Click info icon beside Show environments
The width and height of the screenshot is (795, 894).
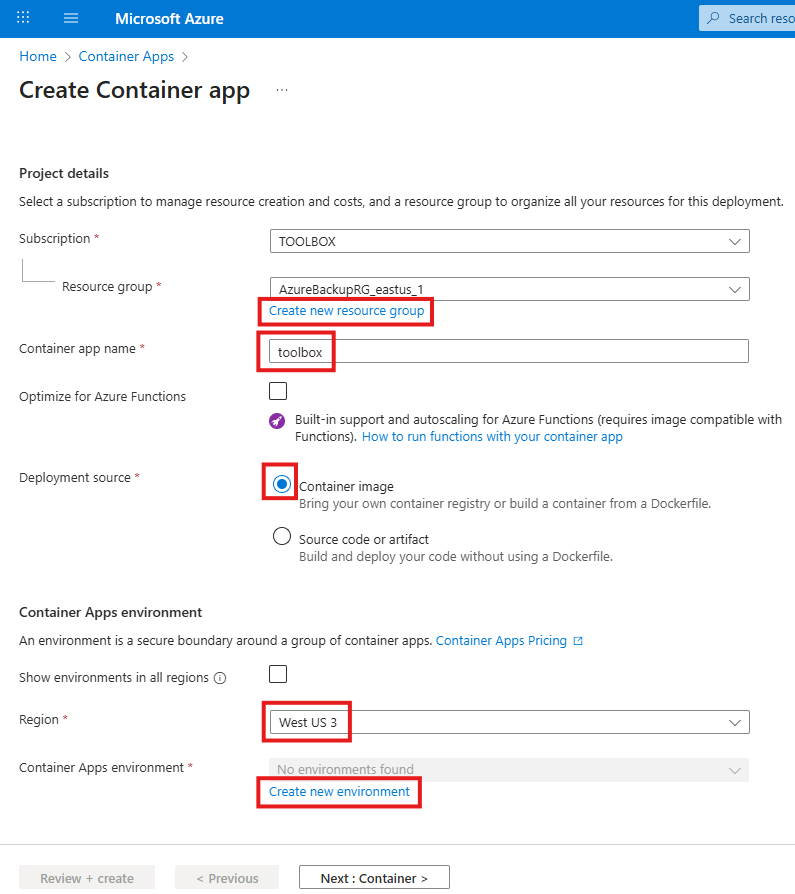[220, 678]
